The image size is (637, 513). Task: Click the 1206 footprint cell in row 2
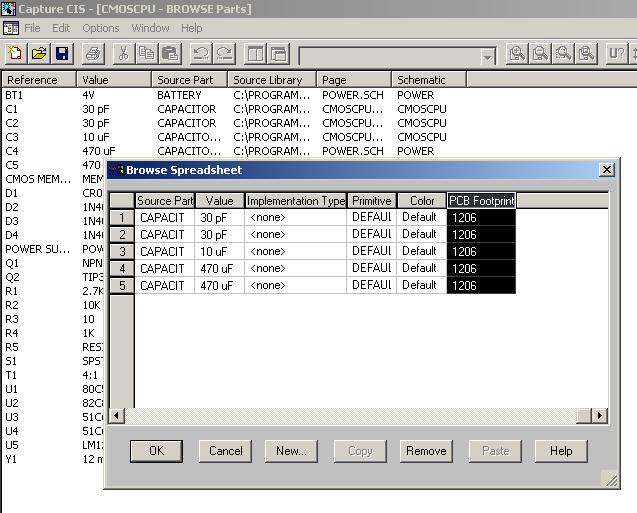pyautogui.click(x=481, y=234)
